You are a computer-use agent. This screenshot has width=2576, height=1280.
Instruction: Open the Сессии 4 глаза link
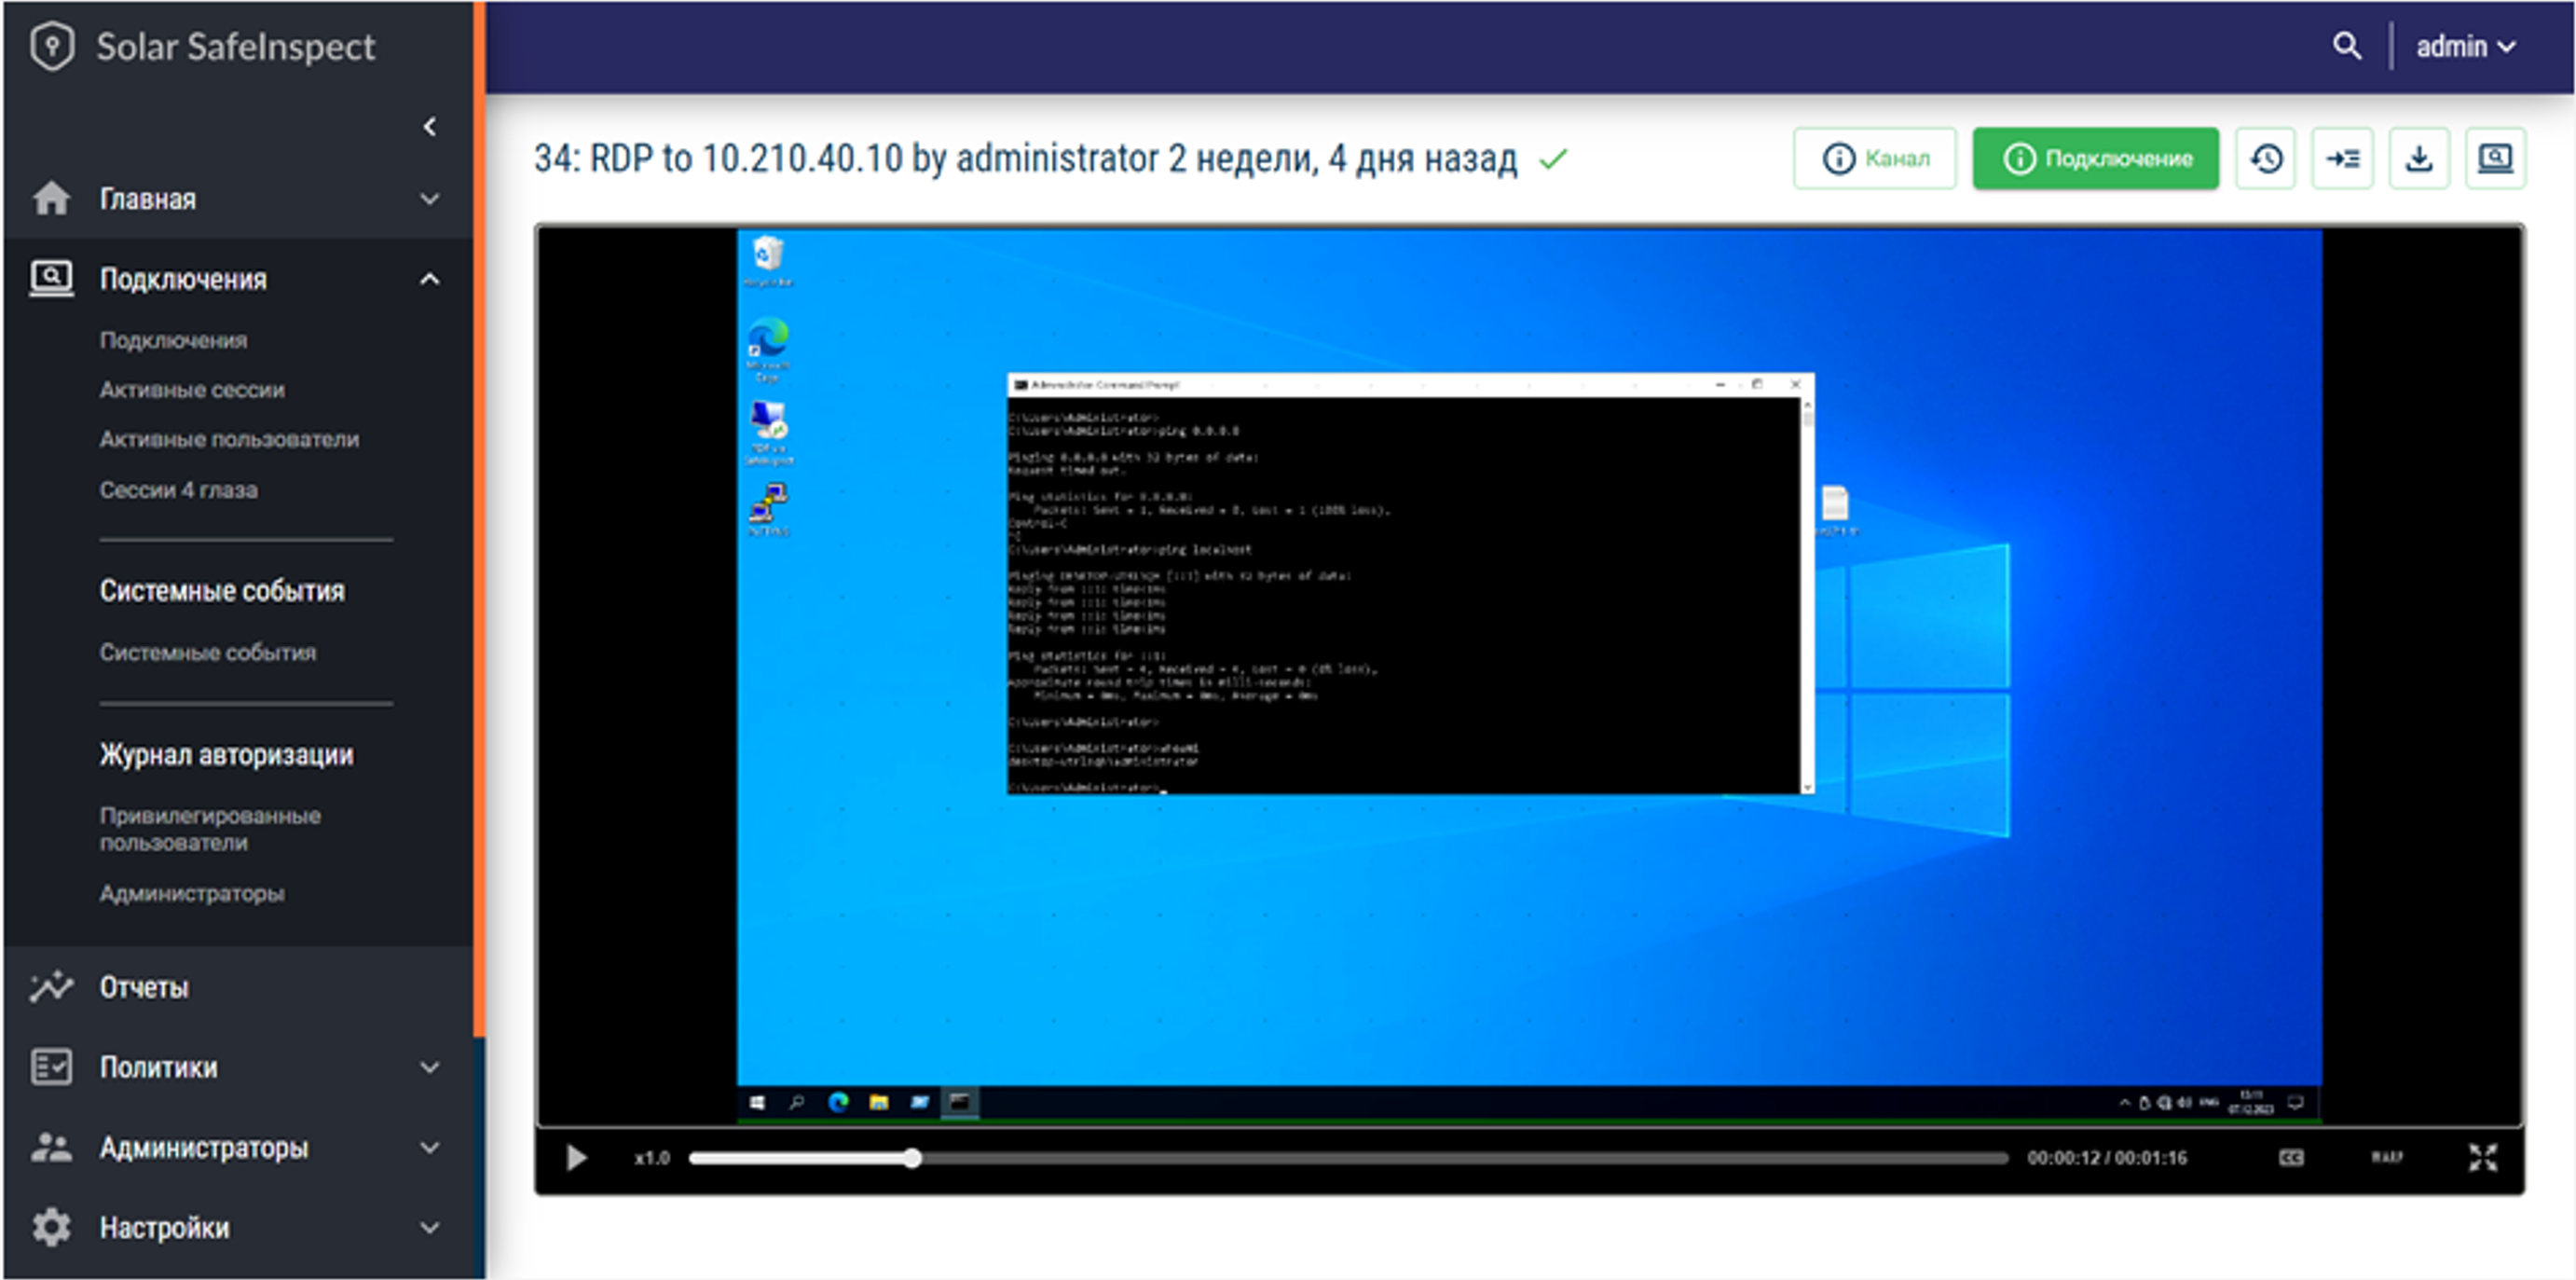178,490
